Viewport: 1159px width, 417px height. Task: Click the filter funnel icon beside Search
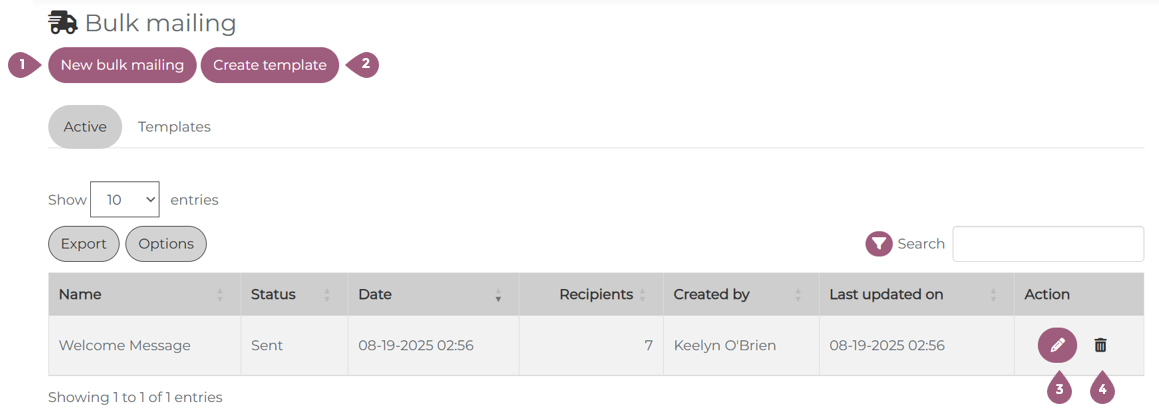pos(878,244)
